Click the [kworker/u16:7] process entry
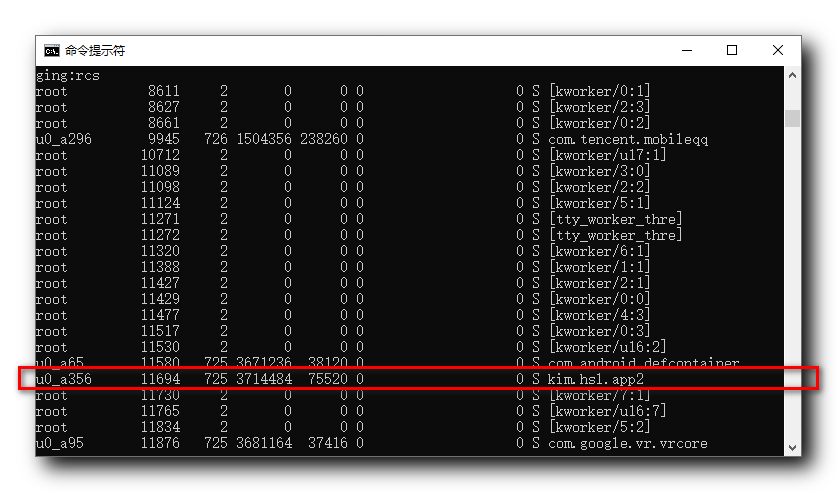 (607, 411)
